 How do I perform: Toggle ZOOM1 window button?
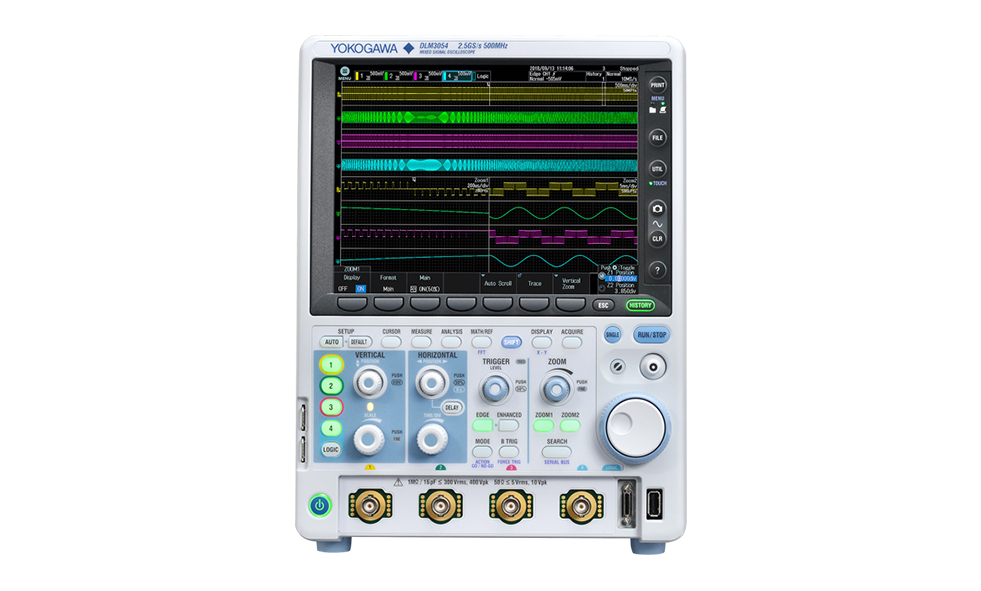543,425
